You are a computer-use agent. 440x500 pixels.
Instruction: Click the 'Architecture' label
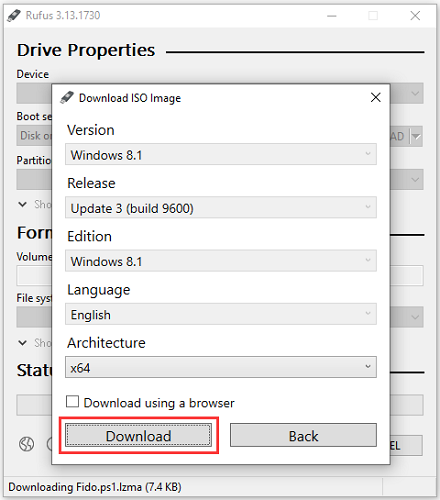tap(106, 343)
